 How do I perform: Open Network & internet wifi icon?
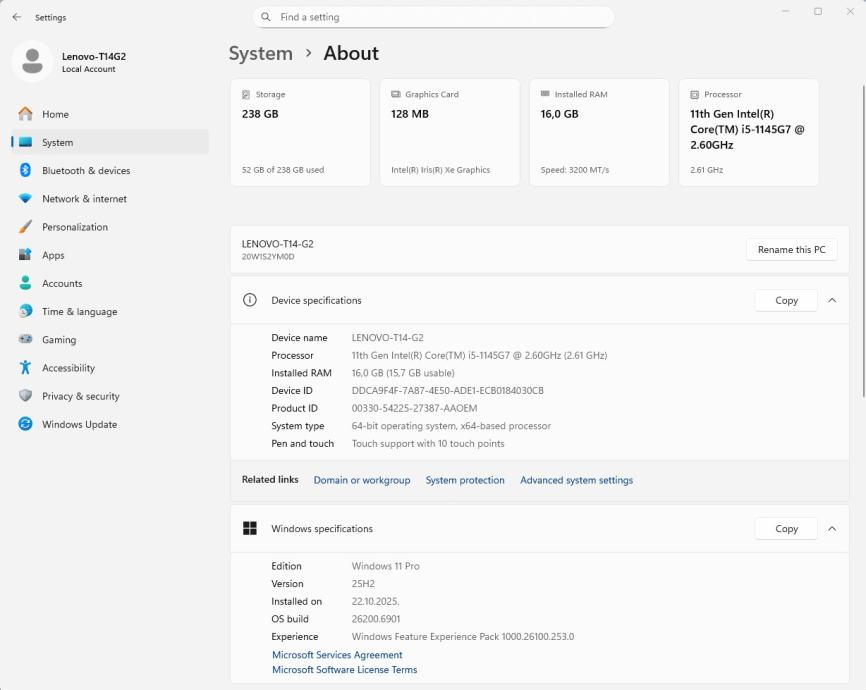click(25, 199)
